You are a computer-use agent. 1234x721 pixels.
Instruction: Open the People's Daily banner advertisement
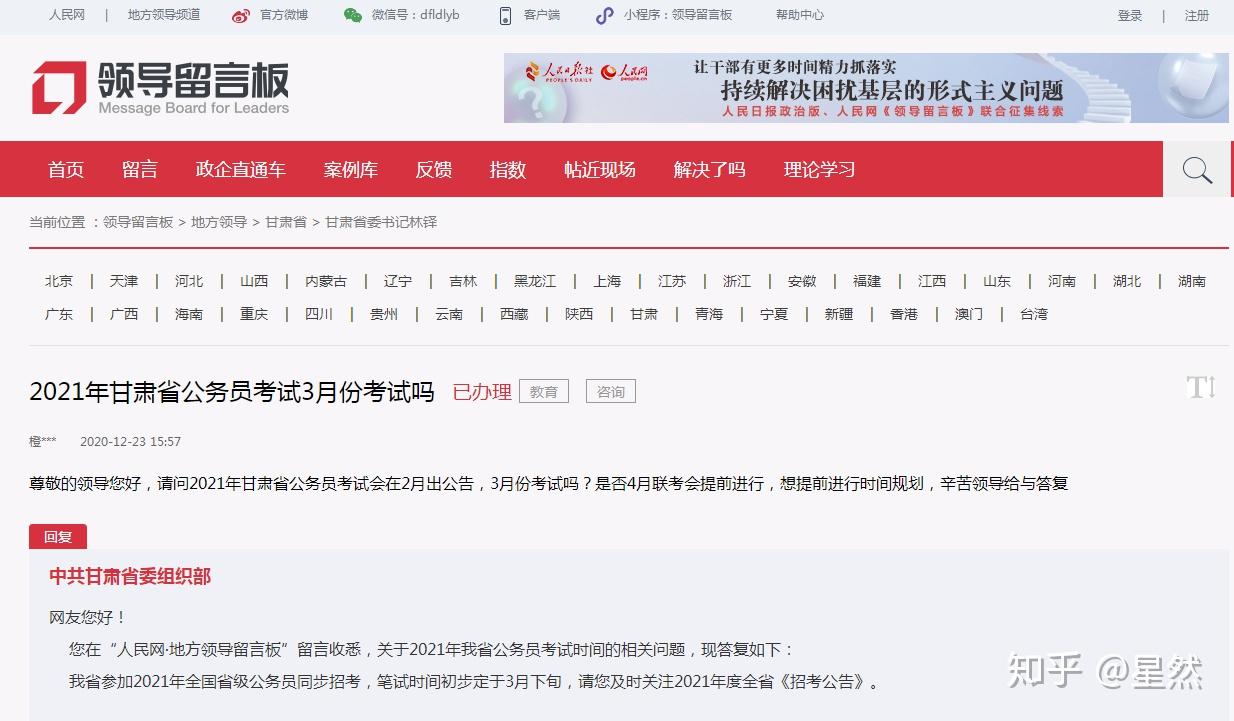point(866,88)
